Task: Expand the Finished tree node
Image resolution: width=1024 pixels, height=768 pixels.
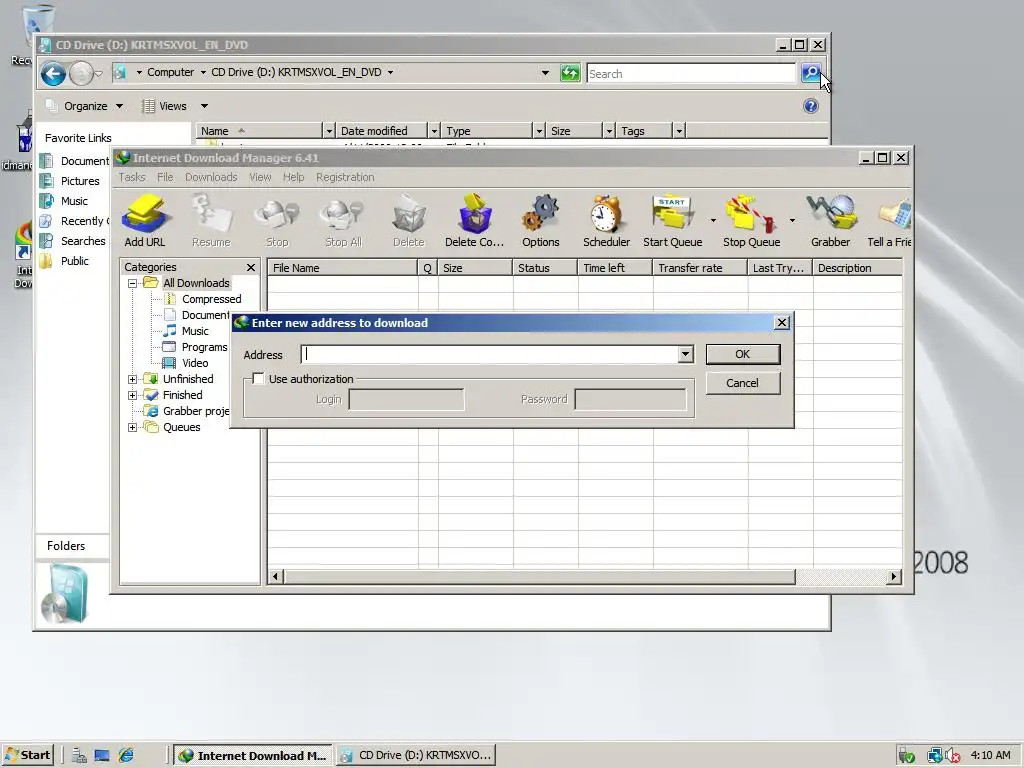Action: tap(133, 395)
